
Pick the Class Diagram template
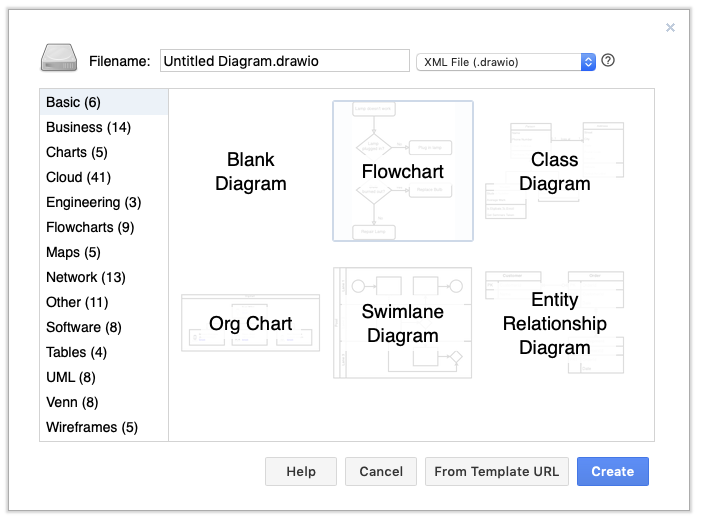555,171
